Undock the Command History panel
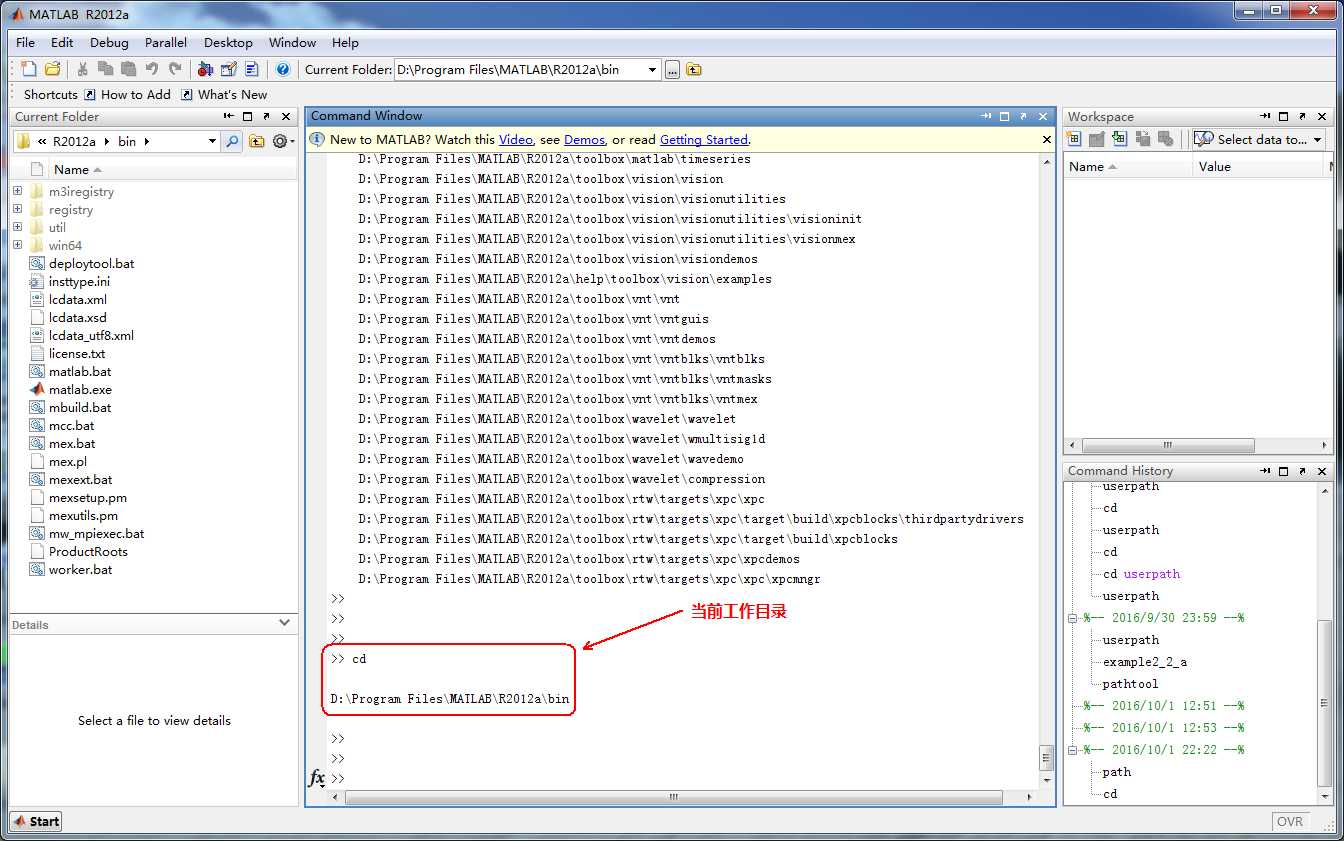Viewport: 1344px width, 841px height. (x=1303, y=471)
